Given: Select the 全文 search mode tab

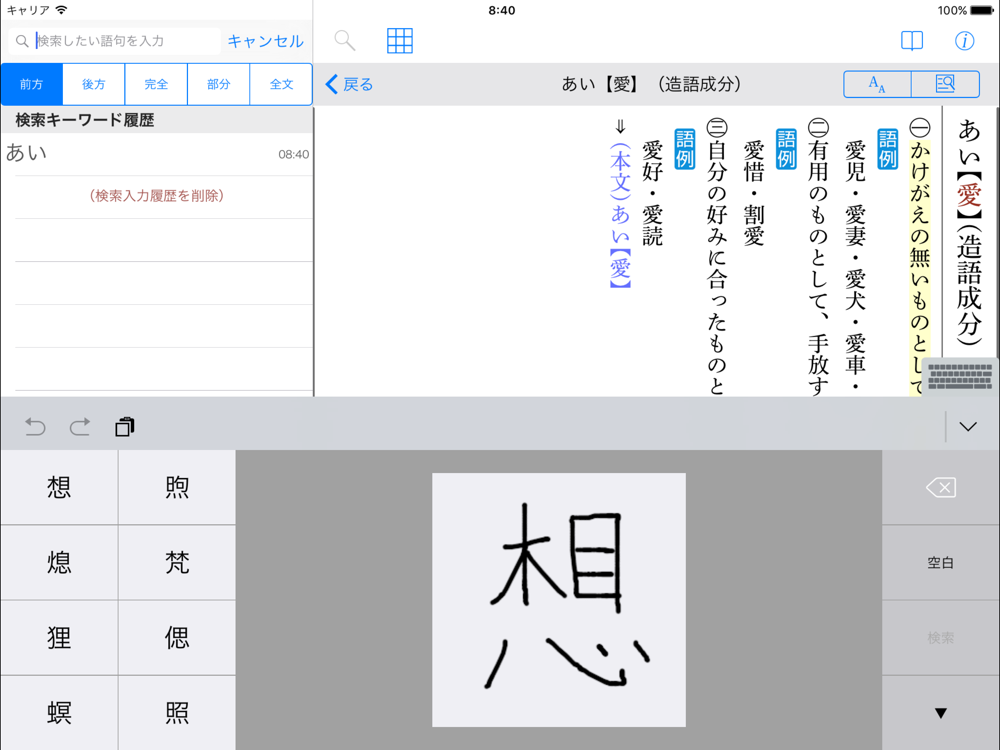Looking at the screenshot, I should pyautogui.click(x=281, y=84).
